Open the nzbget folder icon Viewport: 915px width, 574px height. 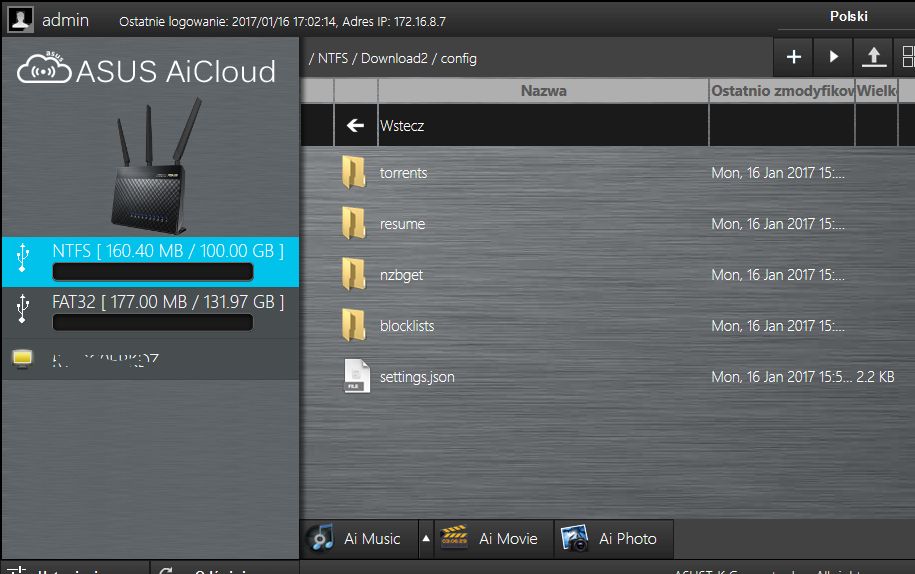tap(354, 274)
